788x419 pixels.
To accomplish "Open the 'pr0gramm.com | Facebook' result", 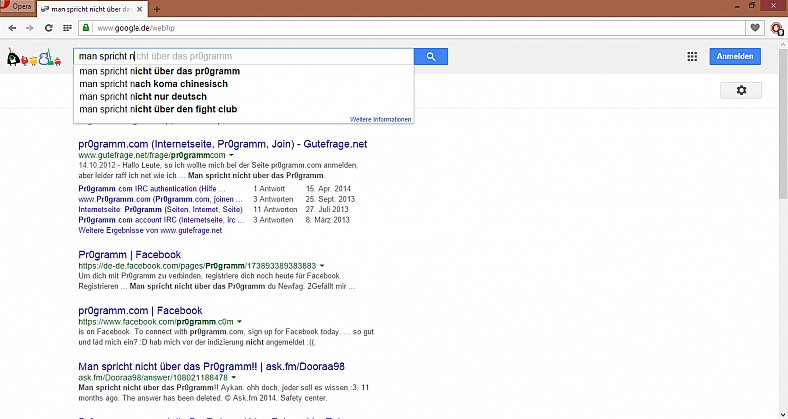I will point(140,310).
